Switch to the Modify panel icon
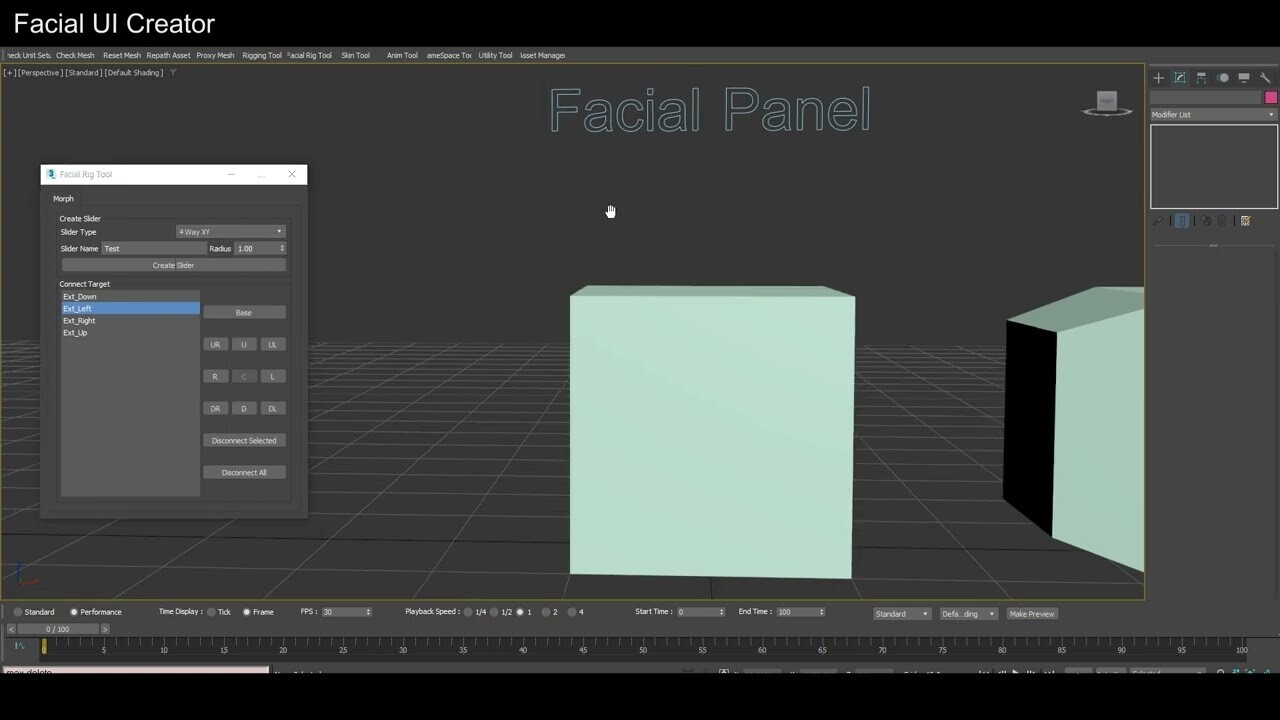Viewport: 1280px width, 720px height. click(1180, 77)
